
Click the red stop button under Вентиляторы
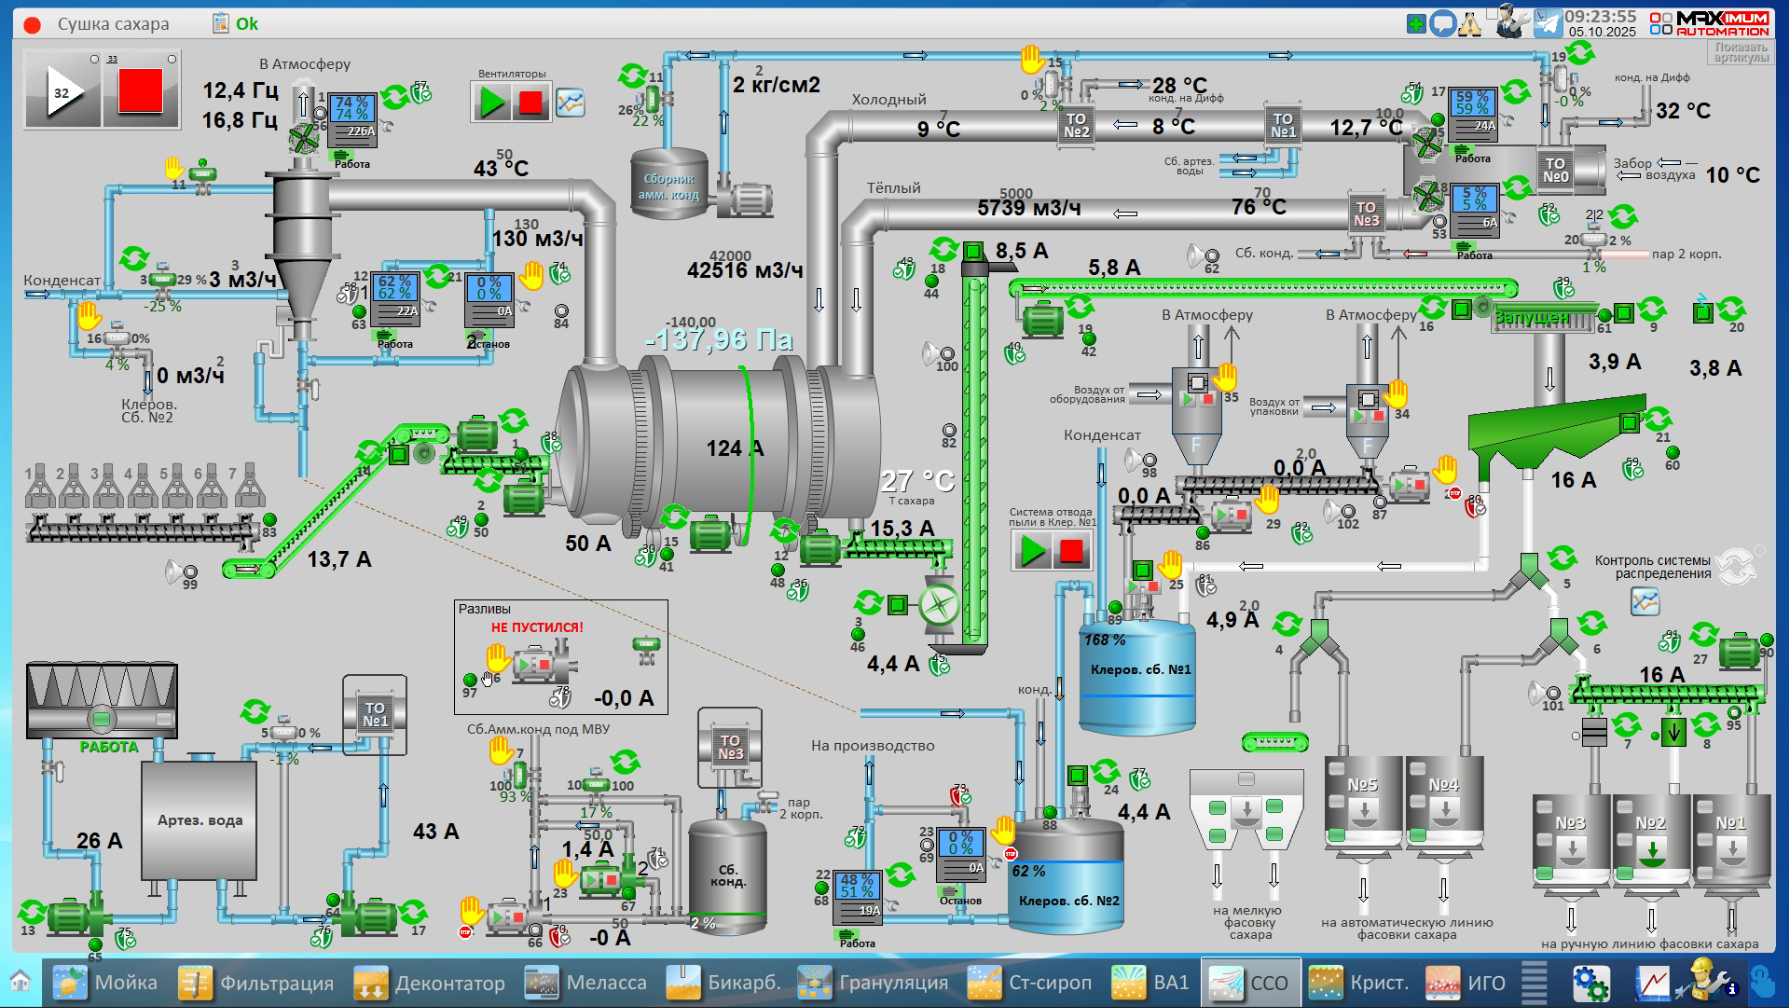point(531,102)
